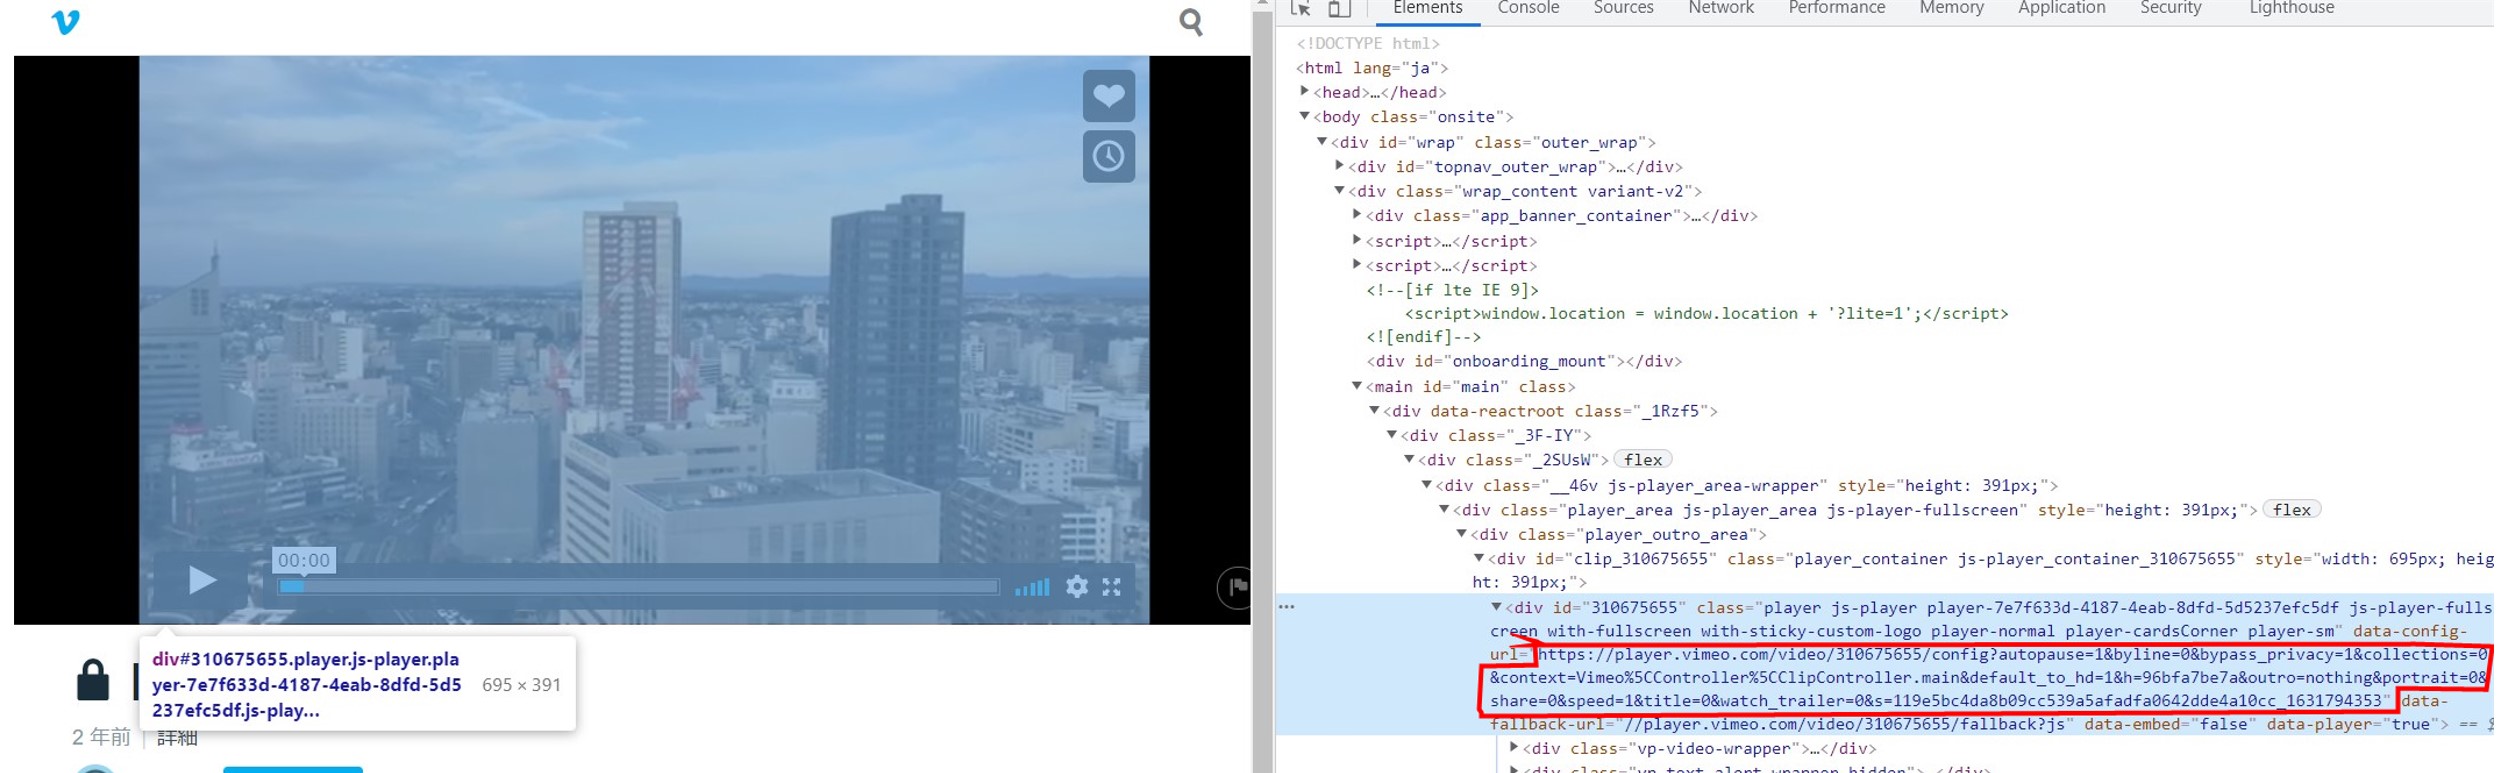The height and width of the screenshot is (773, 2500).
Task: Toggle device toolbar in DevTools
Action: [1339, 8]
